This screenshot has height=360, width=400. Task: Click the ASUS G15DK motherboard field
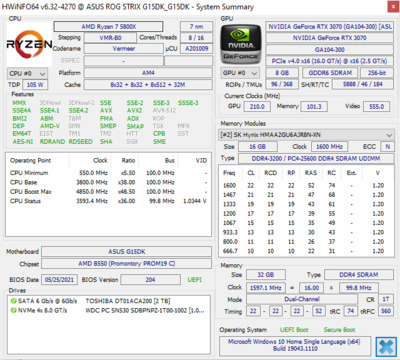[x=126, y=252]
